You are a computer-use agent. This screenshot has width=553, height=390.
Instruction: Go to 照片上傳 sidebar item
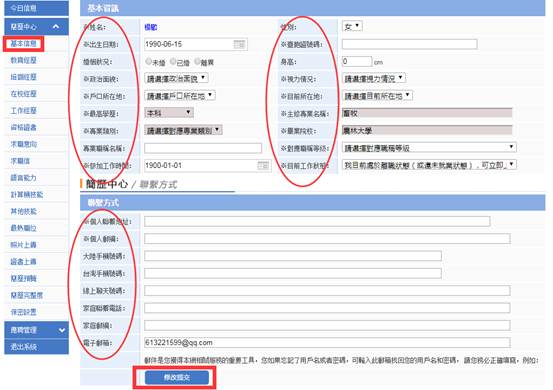(x=24, y=245)
